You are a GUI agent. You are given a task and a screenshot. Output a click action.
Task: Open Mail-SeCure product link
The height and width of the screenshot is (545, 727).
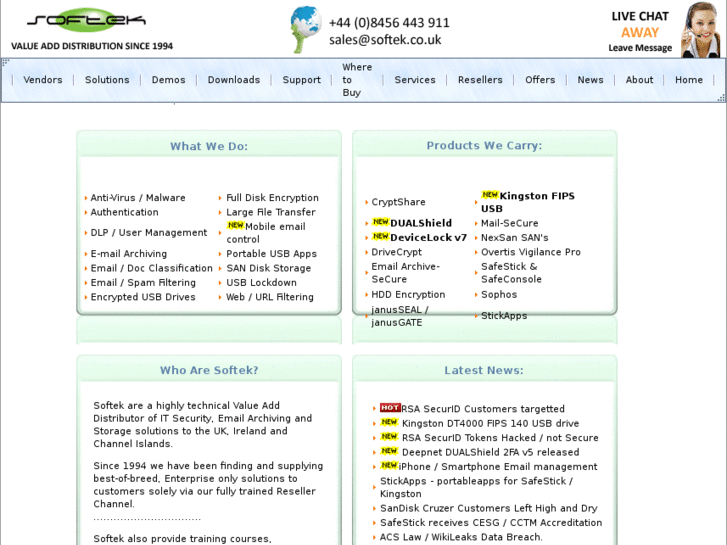point(510,223)
